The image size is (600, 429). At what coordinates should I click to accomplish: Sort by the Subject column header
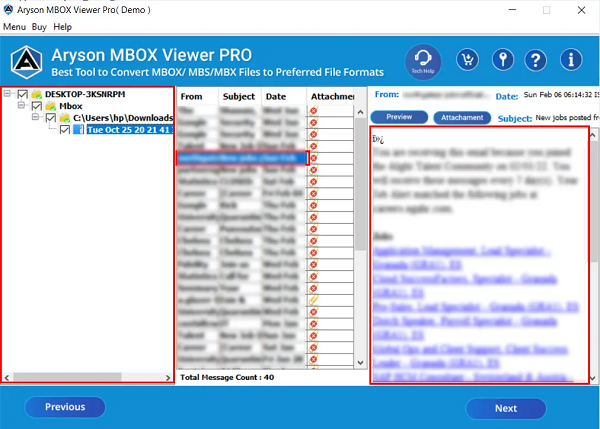pyautogui.click(x=240, y=96)
